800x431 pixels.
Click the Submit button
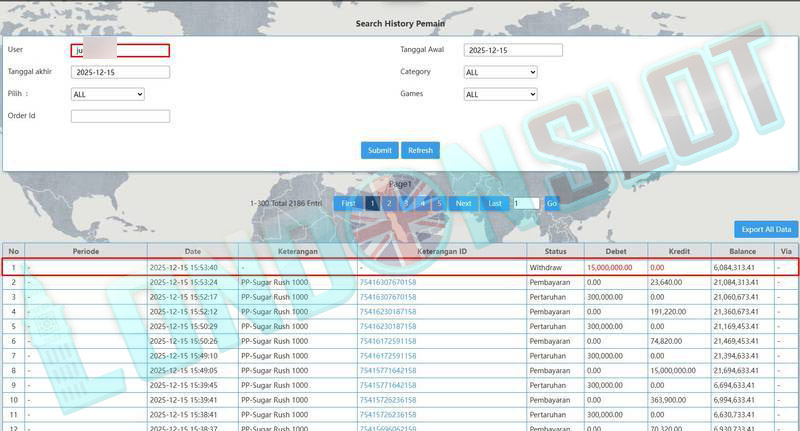pyautogui.click(x=379, y=150)
